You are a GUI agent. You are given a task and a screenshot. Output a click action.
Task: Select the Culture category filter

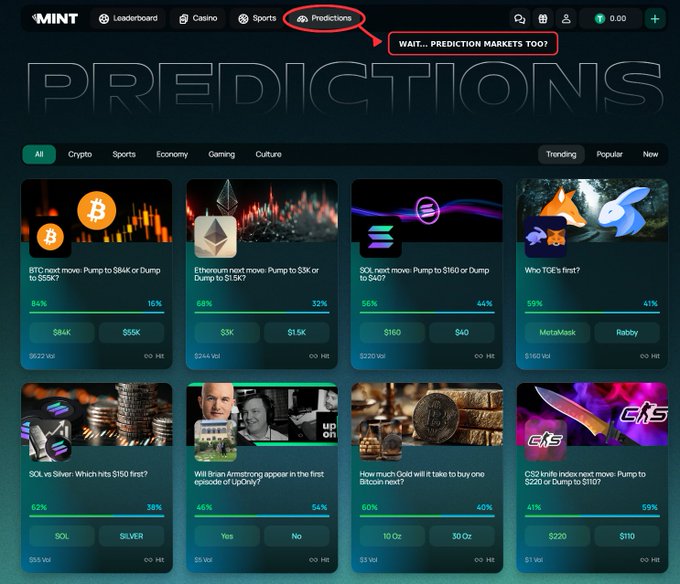(x=268, y=154)
